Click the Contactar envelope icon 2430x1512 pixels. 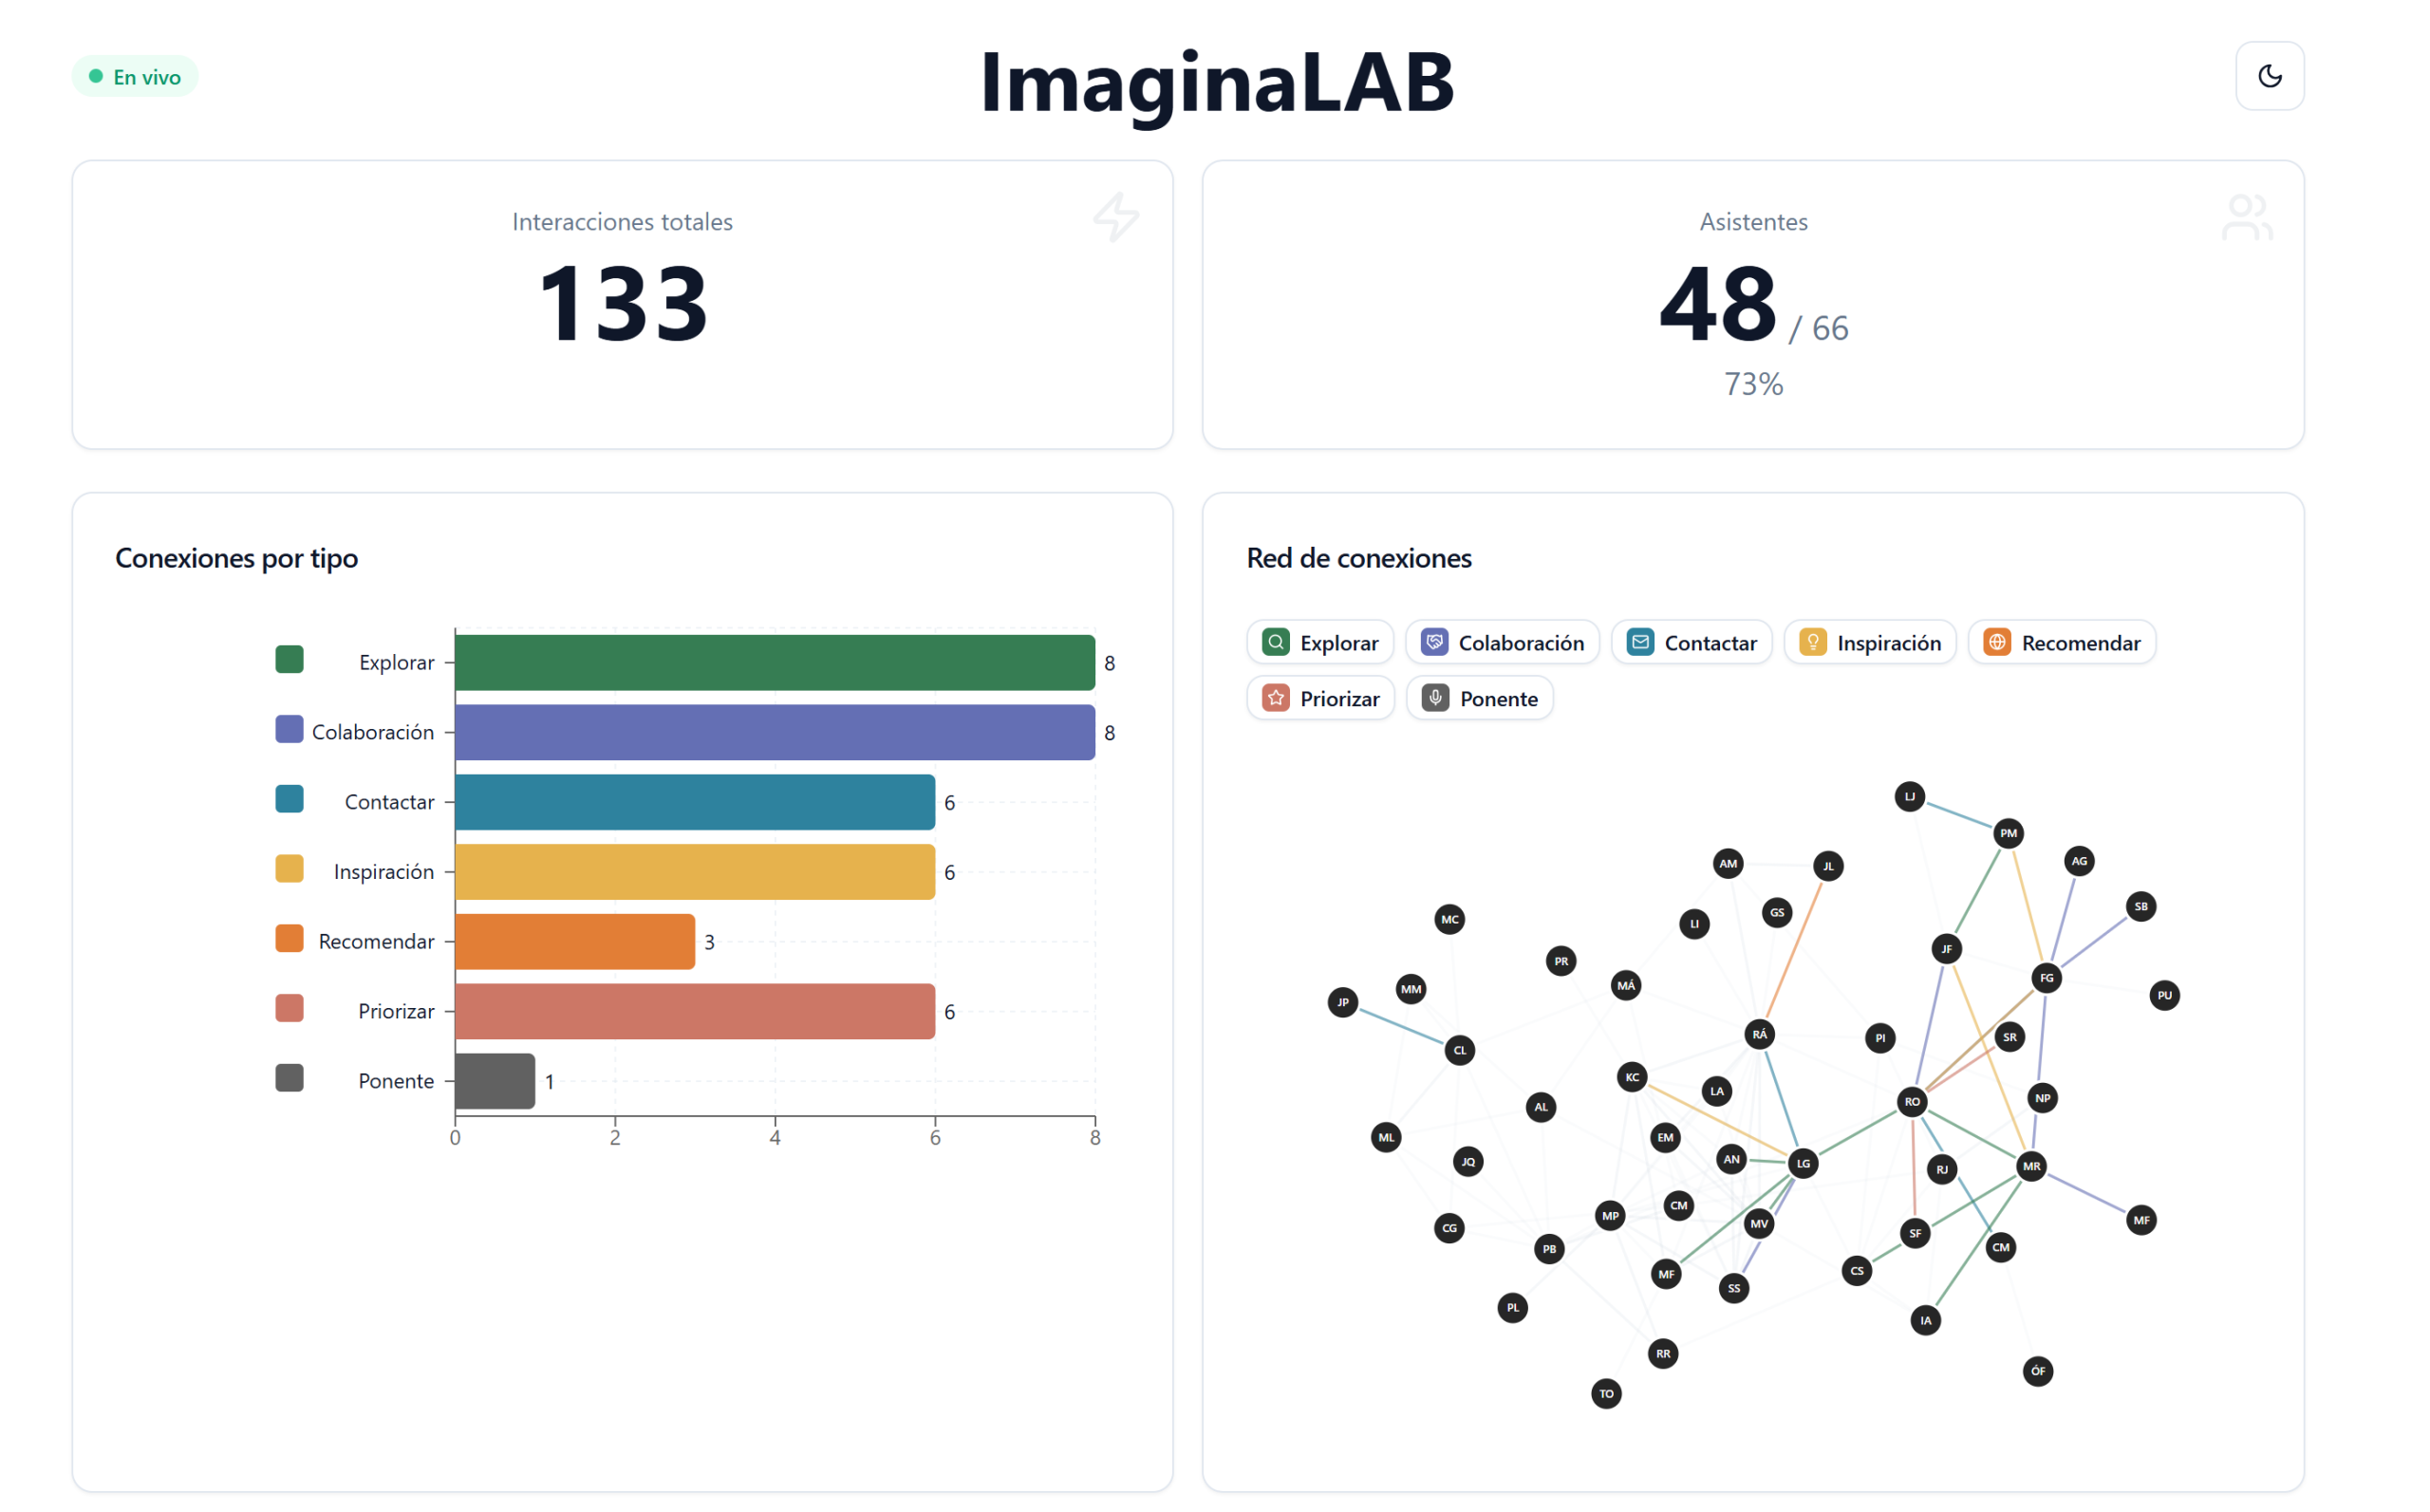[x=1640, y=642]
